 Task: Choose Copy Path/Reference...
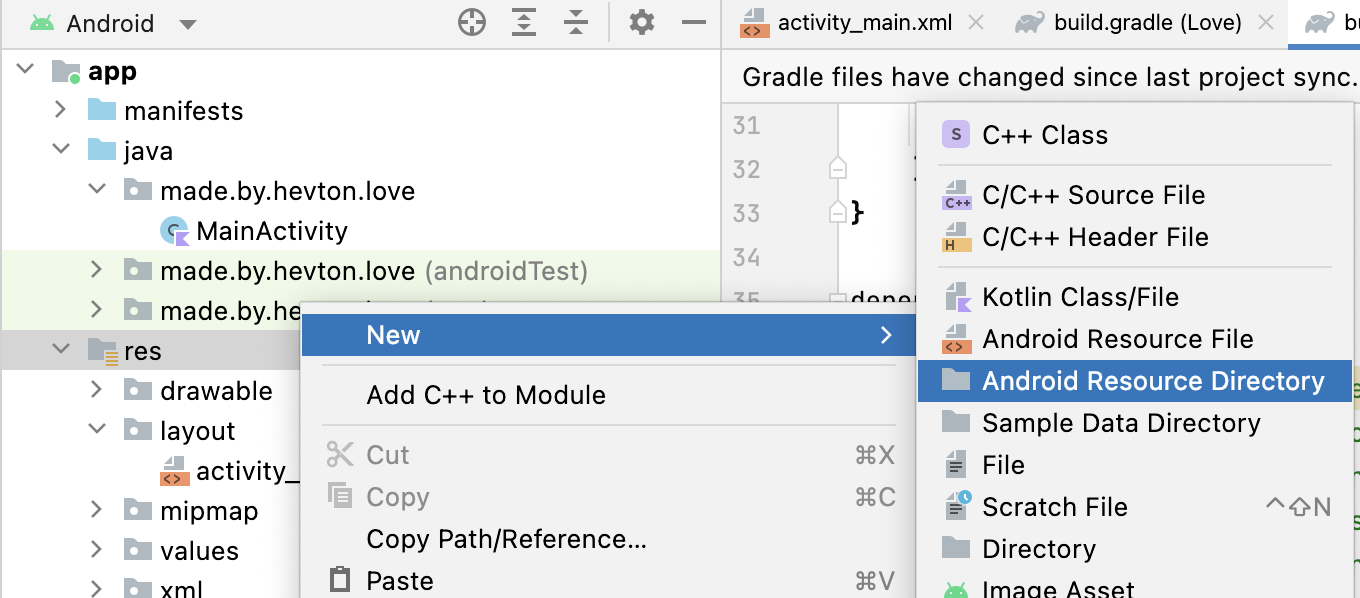pos(609,539)
